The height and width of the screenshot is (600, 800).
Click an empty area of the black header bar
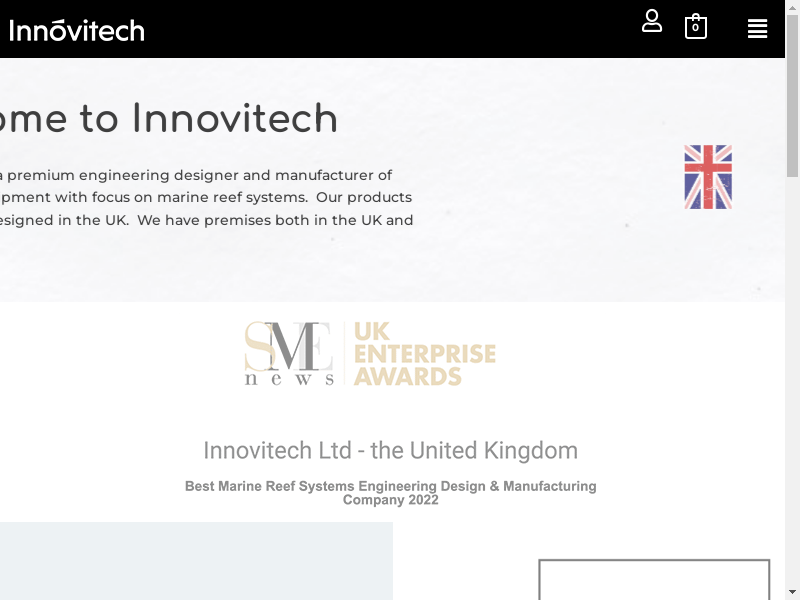400,29
